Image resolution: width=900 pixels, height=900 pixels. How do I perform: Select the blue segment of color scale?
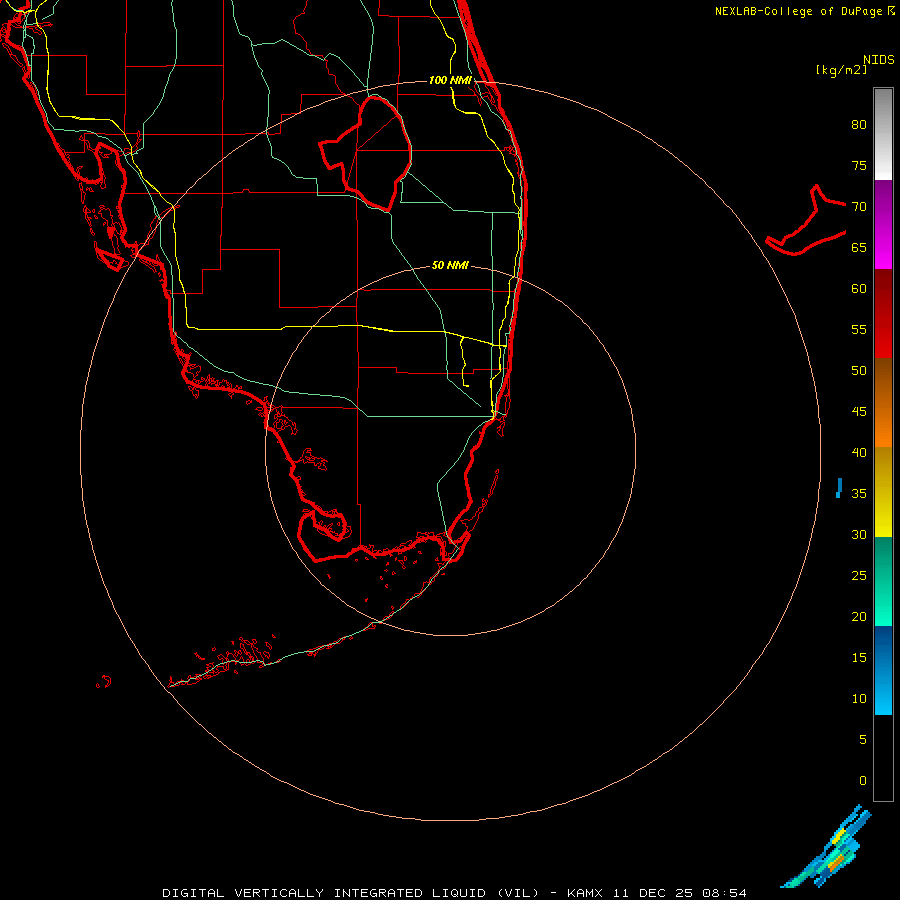click(x=883, y=670)
